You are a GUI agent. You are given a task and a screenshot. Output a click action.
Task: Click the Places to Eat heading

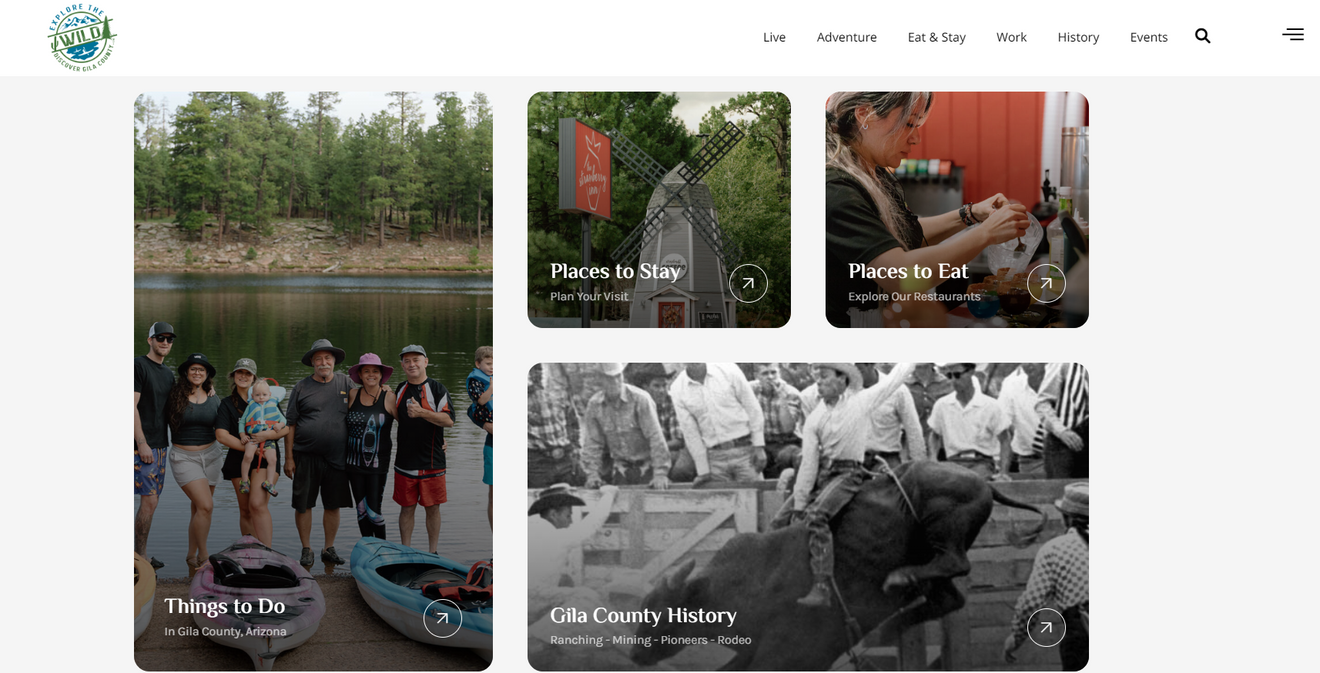click(x=908, y=271)
